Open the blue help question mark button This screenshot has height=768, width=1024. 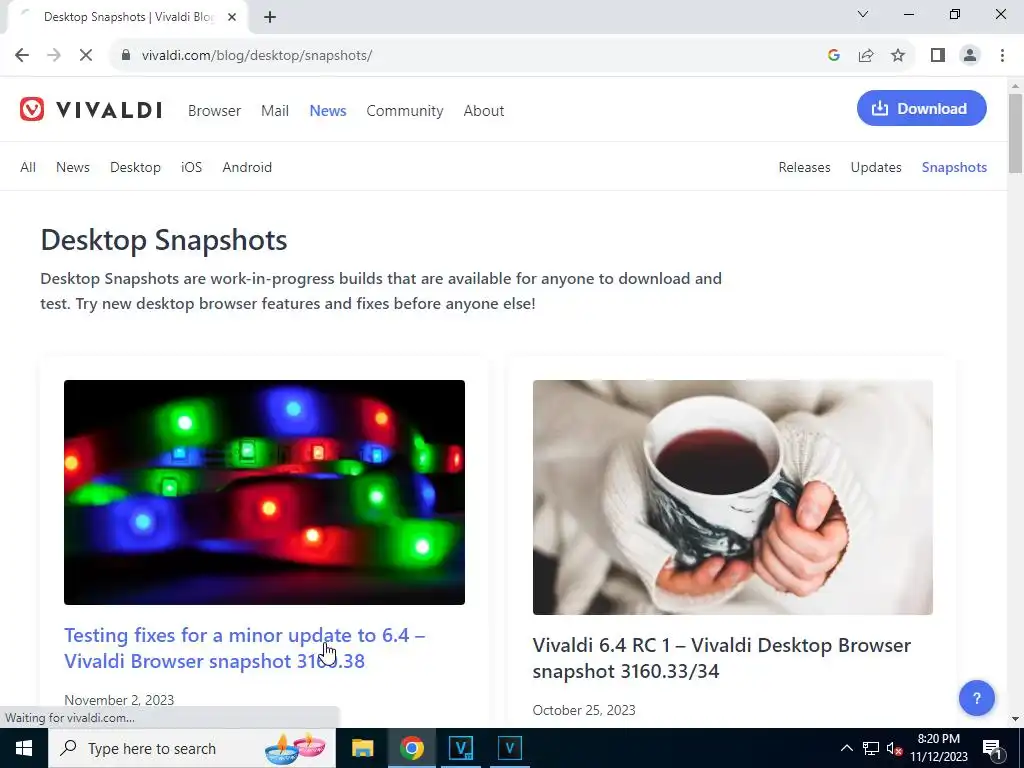pos(976,698)
